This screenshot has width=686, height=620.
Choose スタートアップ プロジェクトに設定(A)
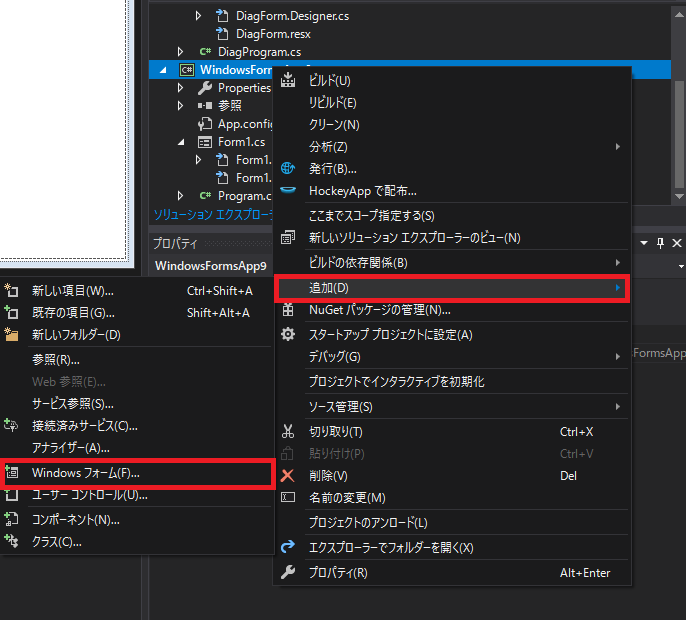[x=452, y=335]
